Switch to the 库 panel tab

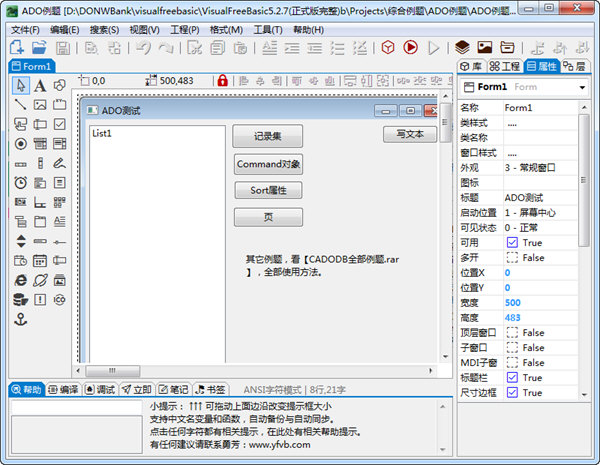pos(471,67)
